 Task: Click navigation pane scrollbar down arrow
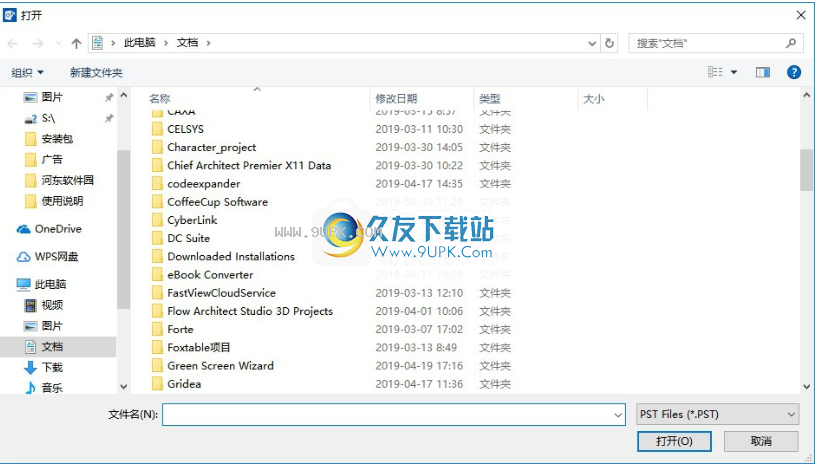124,387
